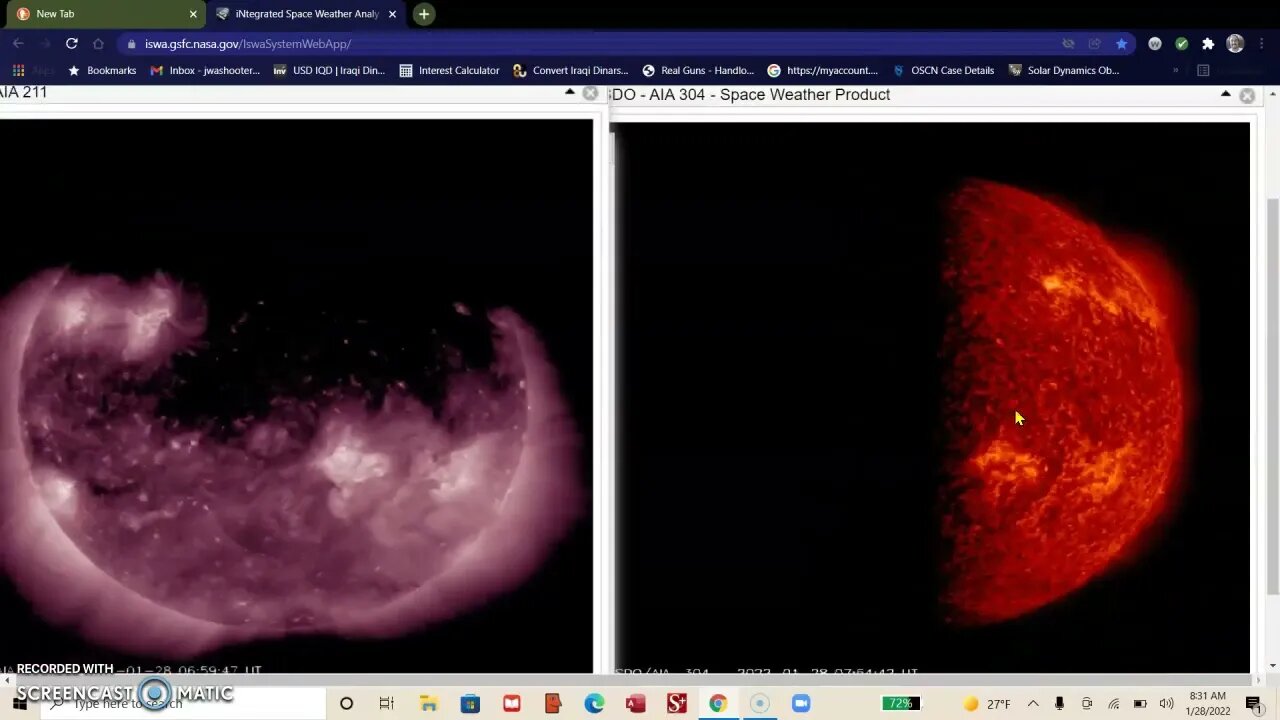
Task: Collapse the AIA 304 Space Weather panel
Action: (x=1225, y=94)
